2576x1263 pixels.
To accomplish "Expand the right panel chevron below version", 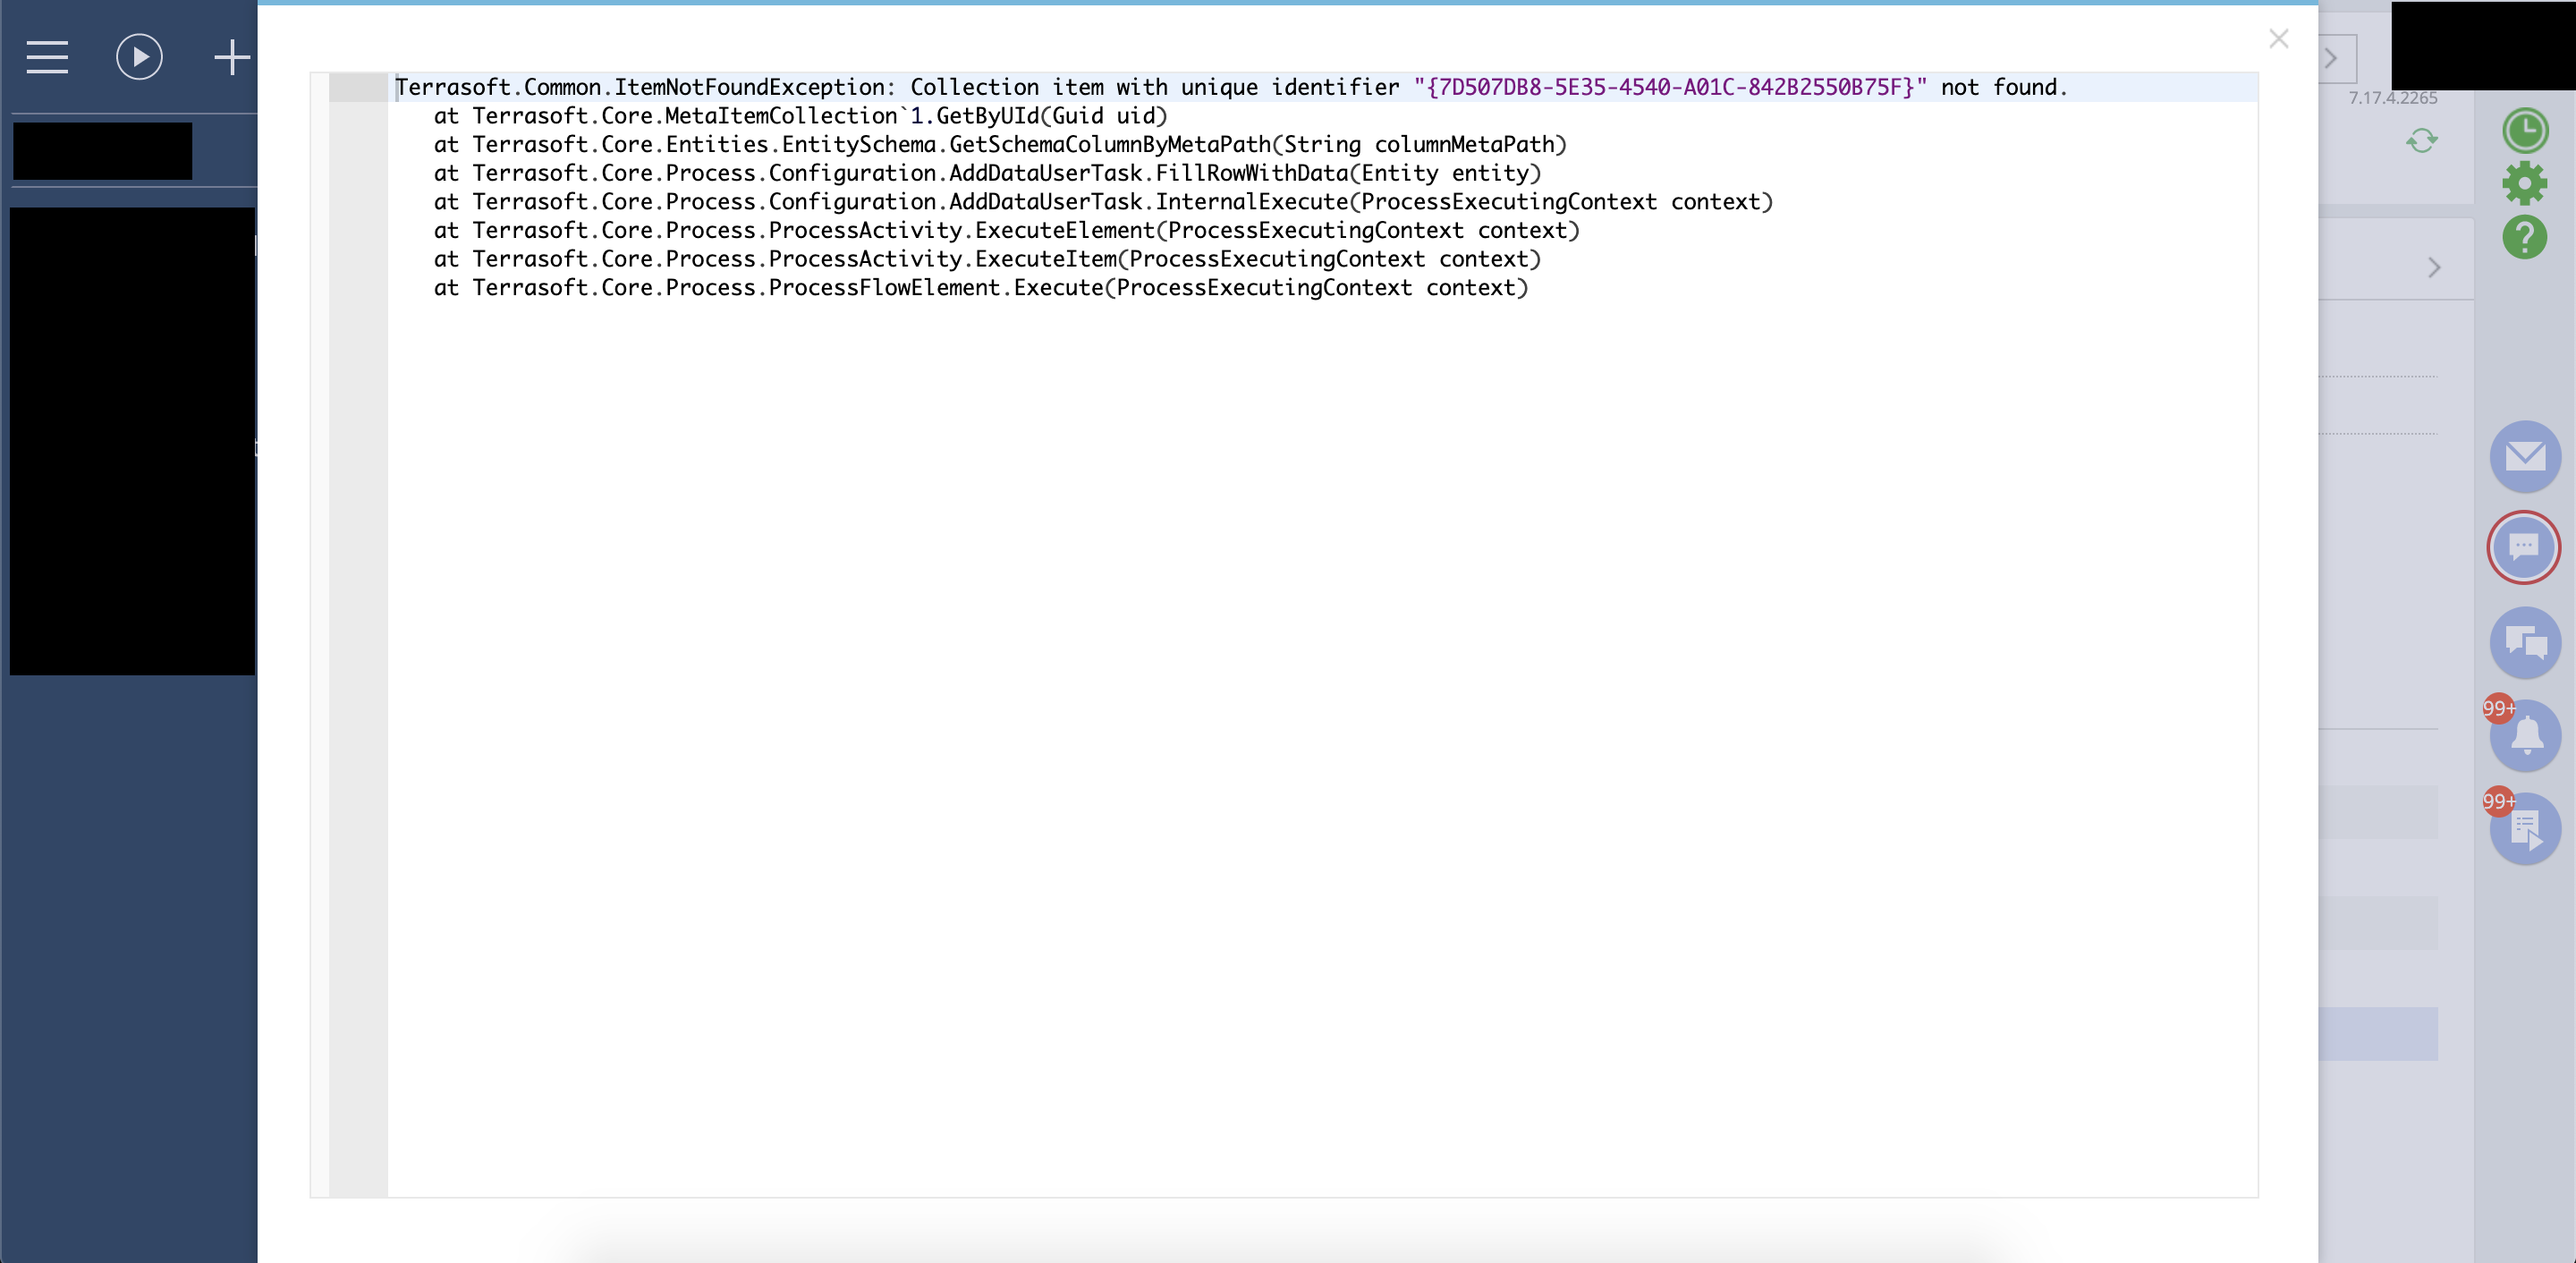I will point(2435,268).
